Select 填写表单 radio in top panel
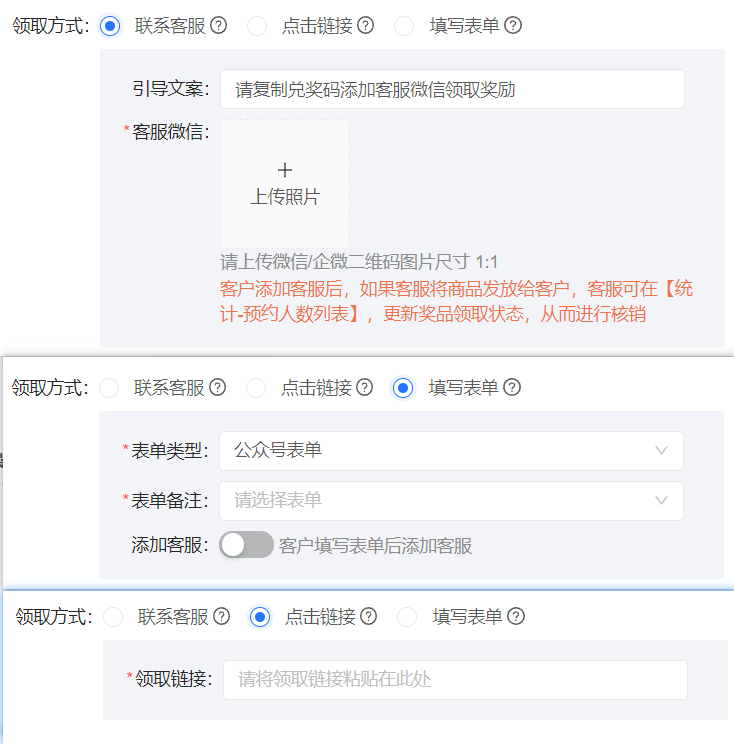734x744 pixels. (x=404, y=26)
